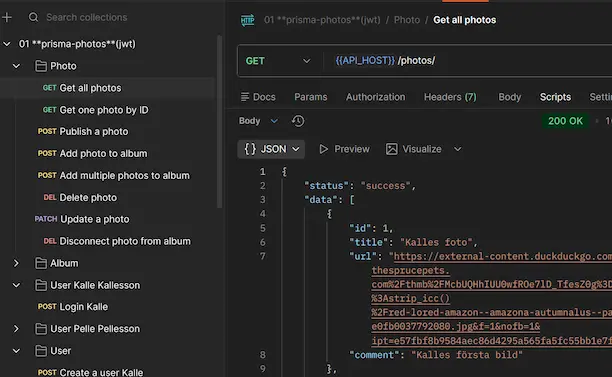Screen dimensions: 612x377
Task: Open the Get all photos request
Action: pyautogui.click(x=90, y=88)
